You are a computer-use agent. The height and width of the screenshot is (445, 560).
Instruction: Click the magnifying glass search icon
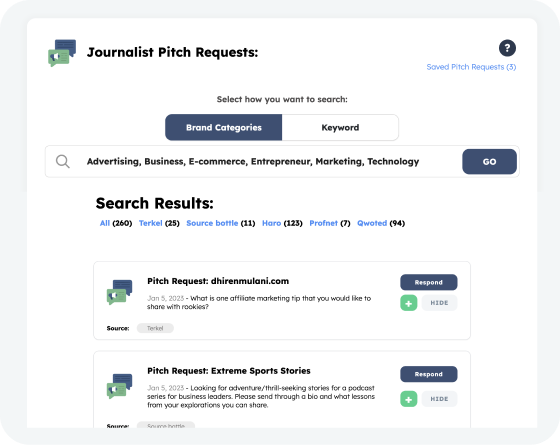pos(62,161)
